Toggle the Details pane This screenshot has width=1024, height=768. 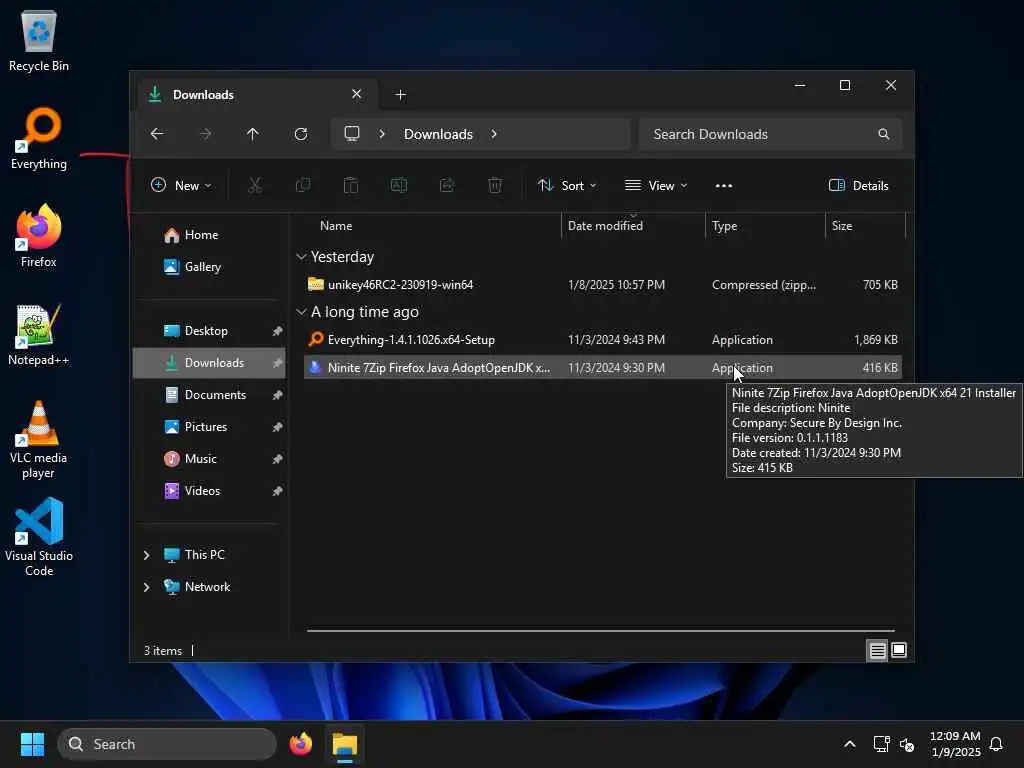[859, 185]
